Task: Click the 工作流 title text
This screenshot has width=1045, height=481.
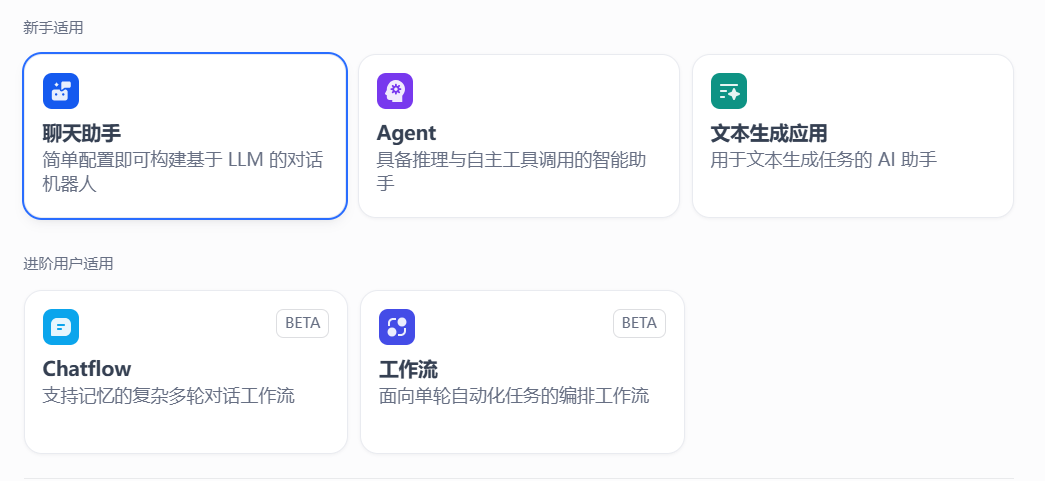Action: coord(408,369)
